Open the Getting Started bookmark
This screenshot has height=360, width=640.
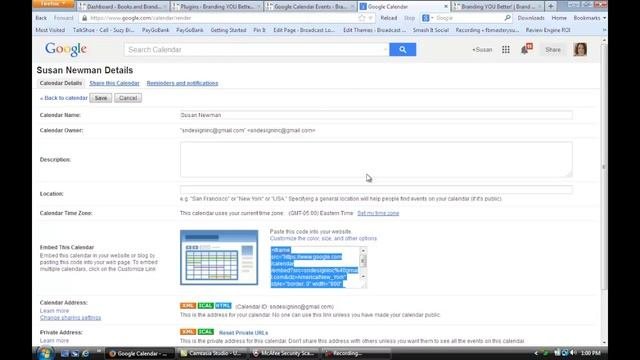pyautogui.click(x=228, y=30)
